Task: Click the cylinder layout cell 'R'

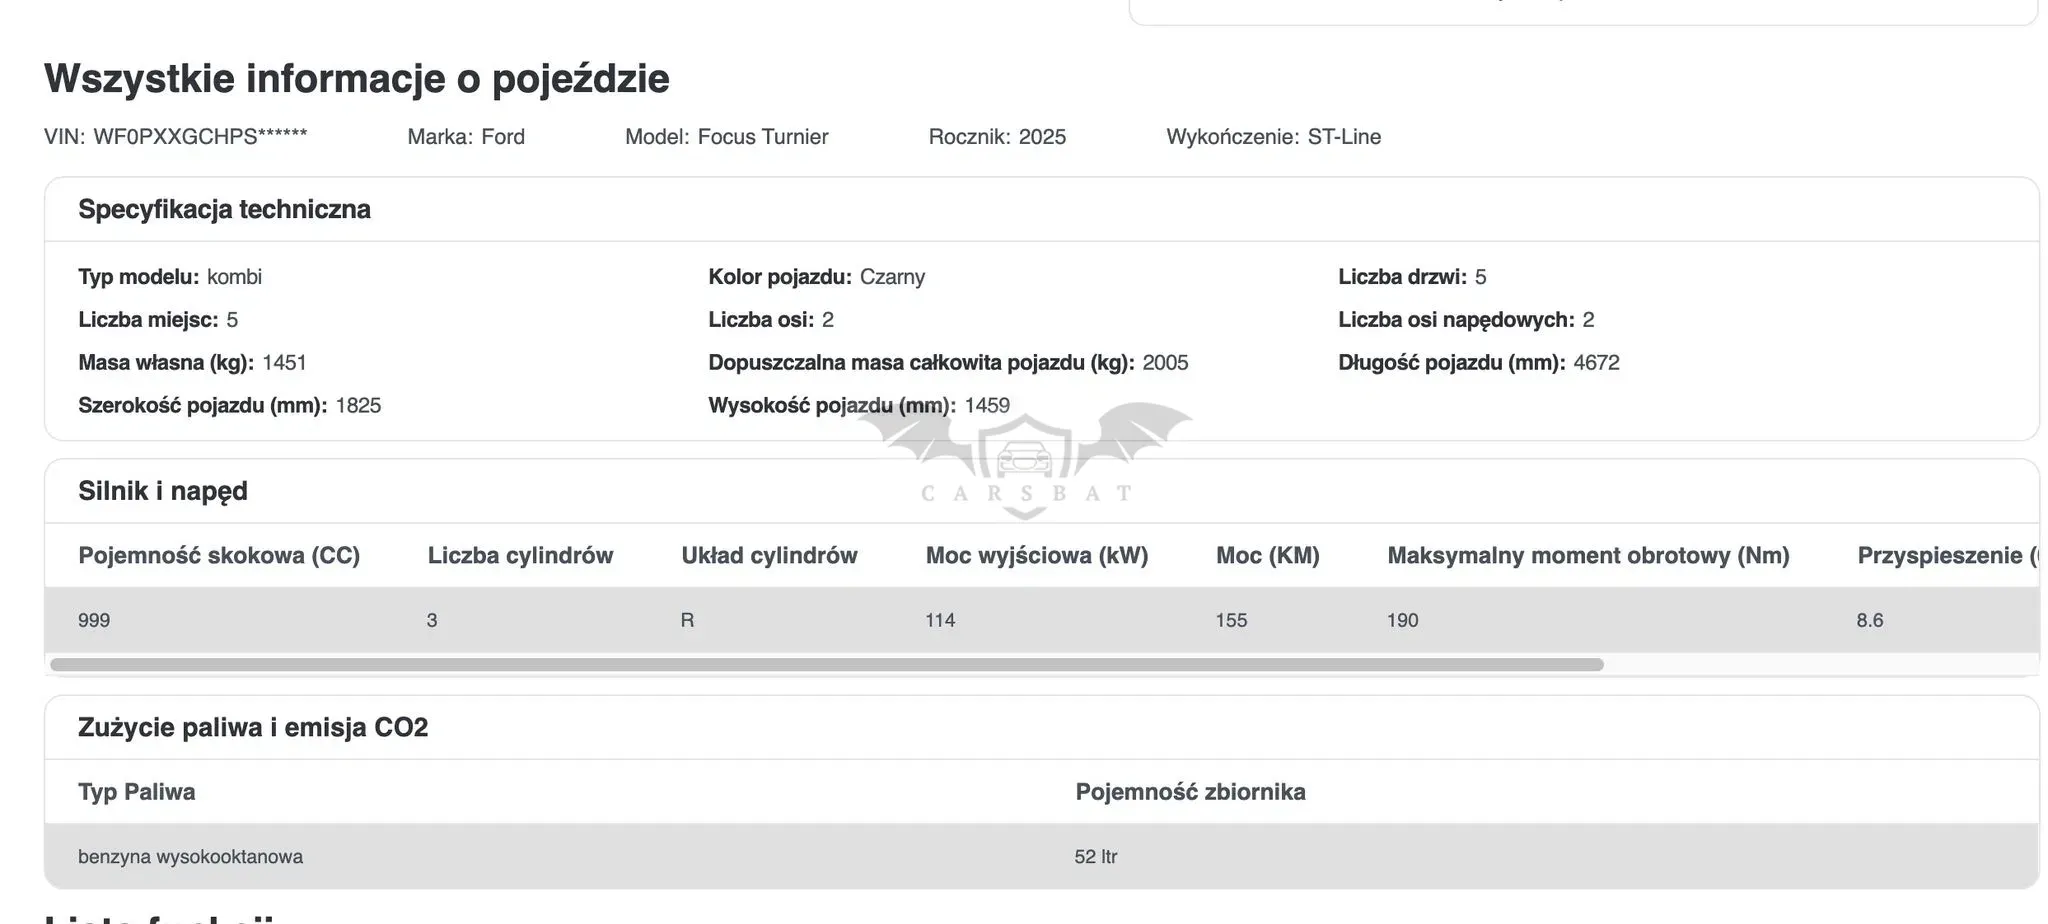Action: tap(687, 621)
